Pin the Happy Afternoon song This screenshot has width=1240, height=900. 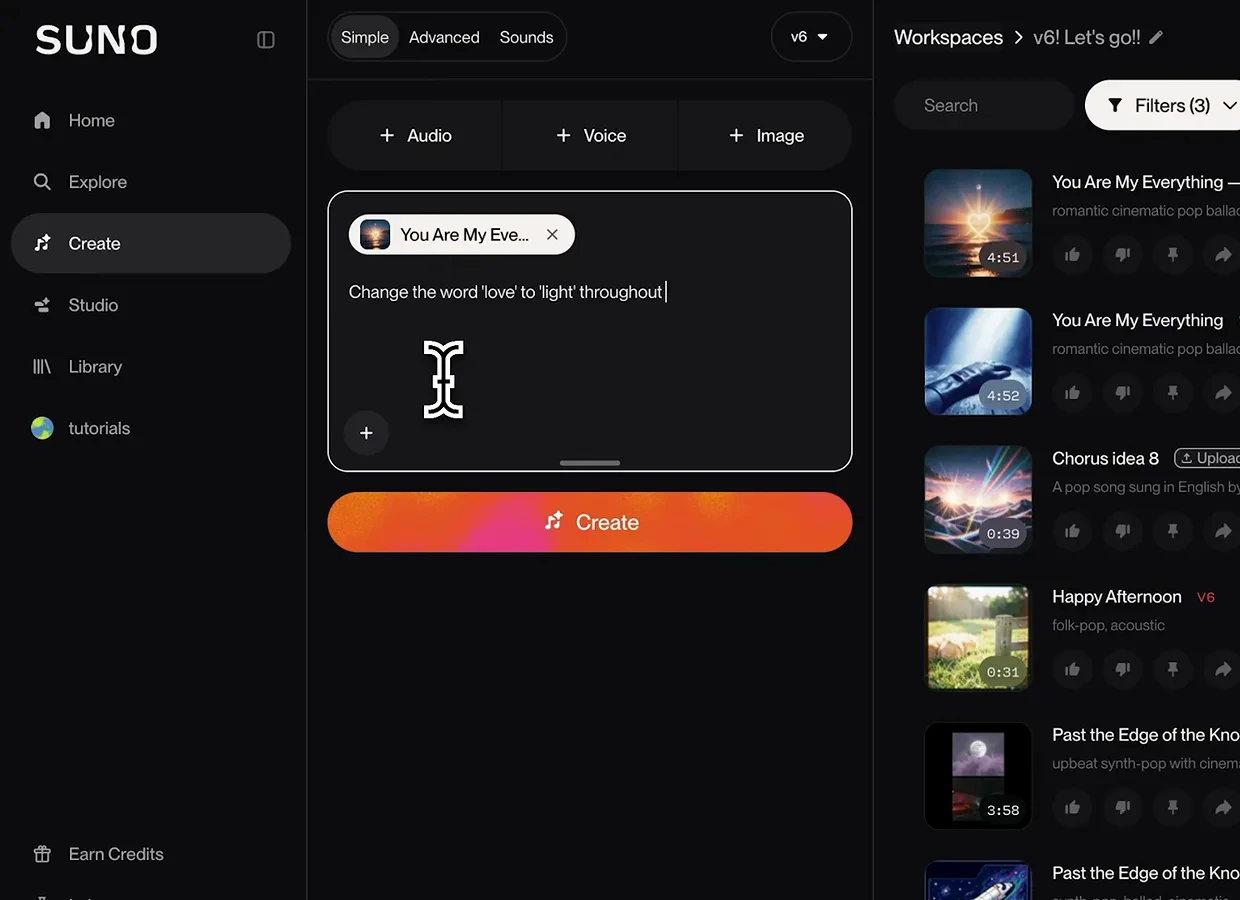1172,670
